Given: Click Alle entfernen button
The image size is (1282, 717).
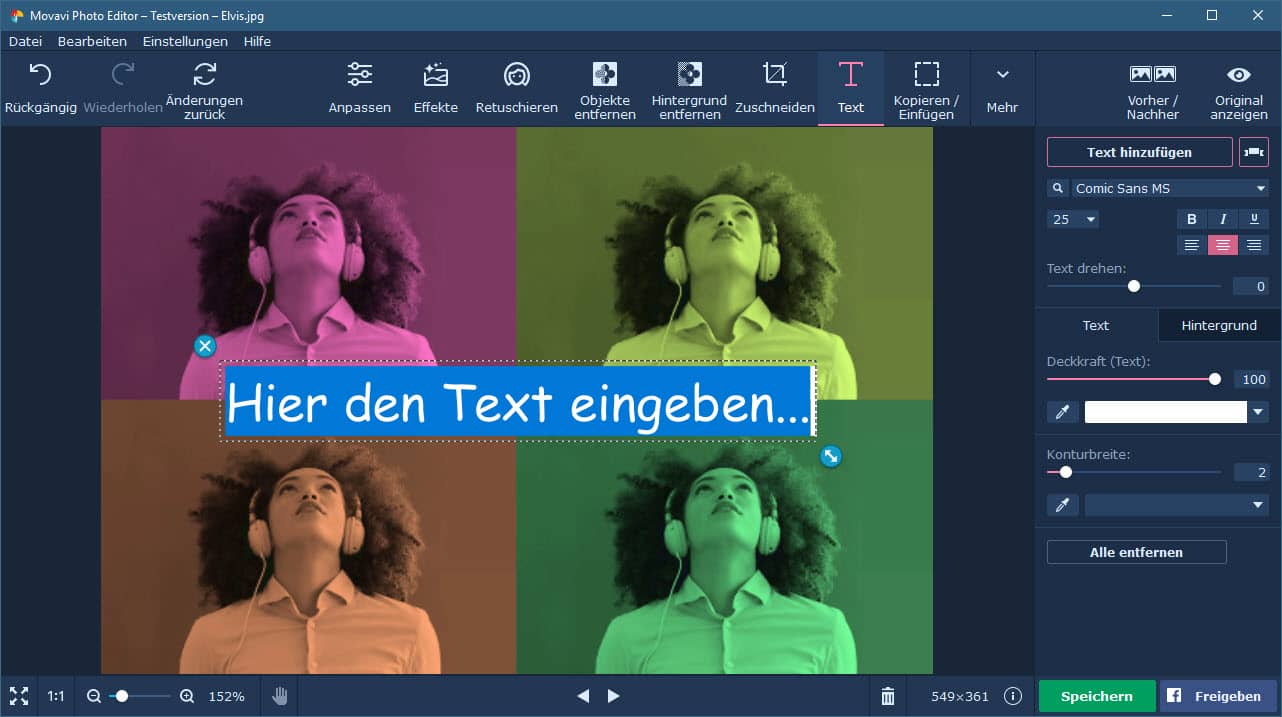Looking at the screenshot, I should tap(1137, 552).
